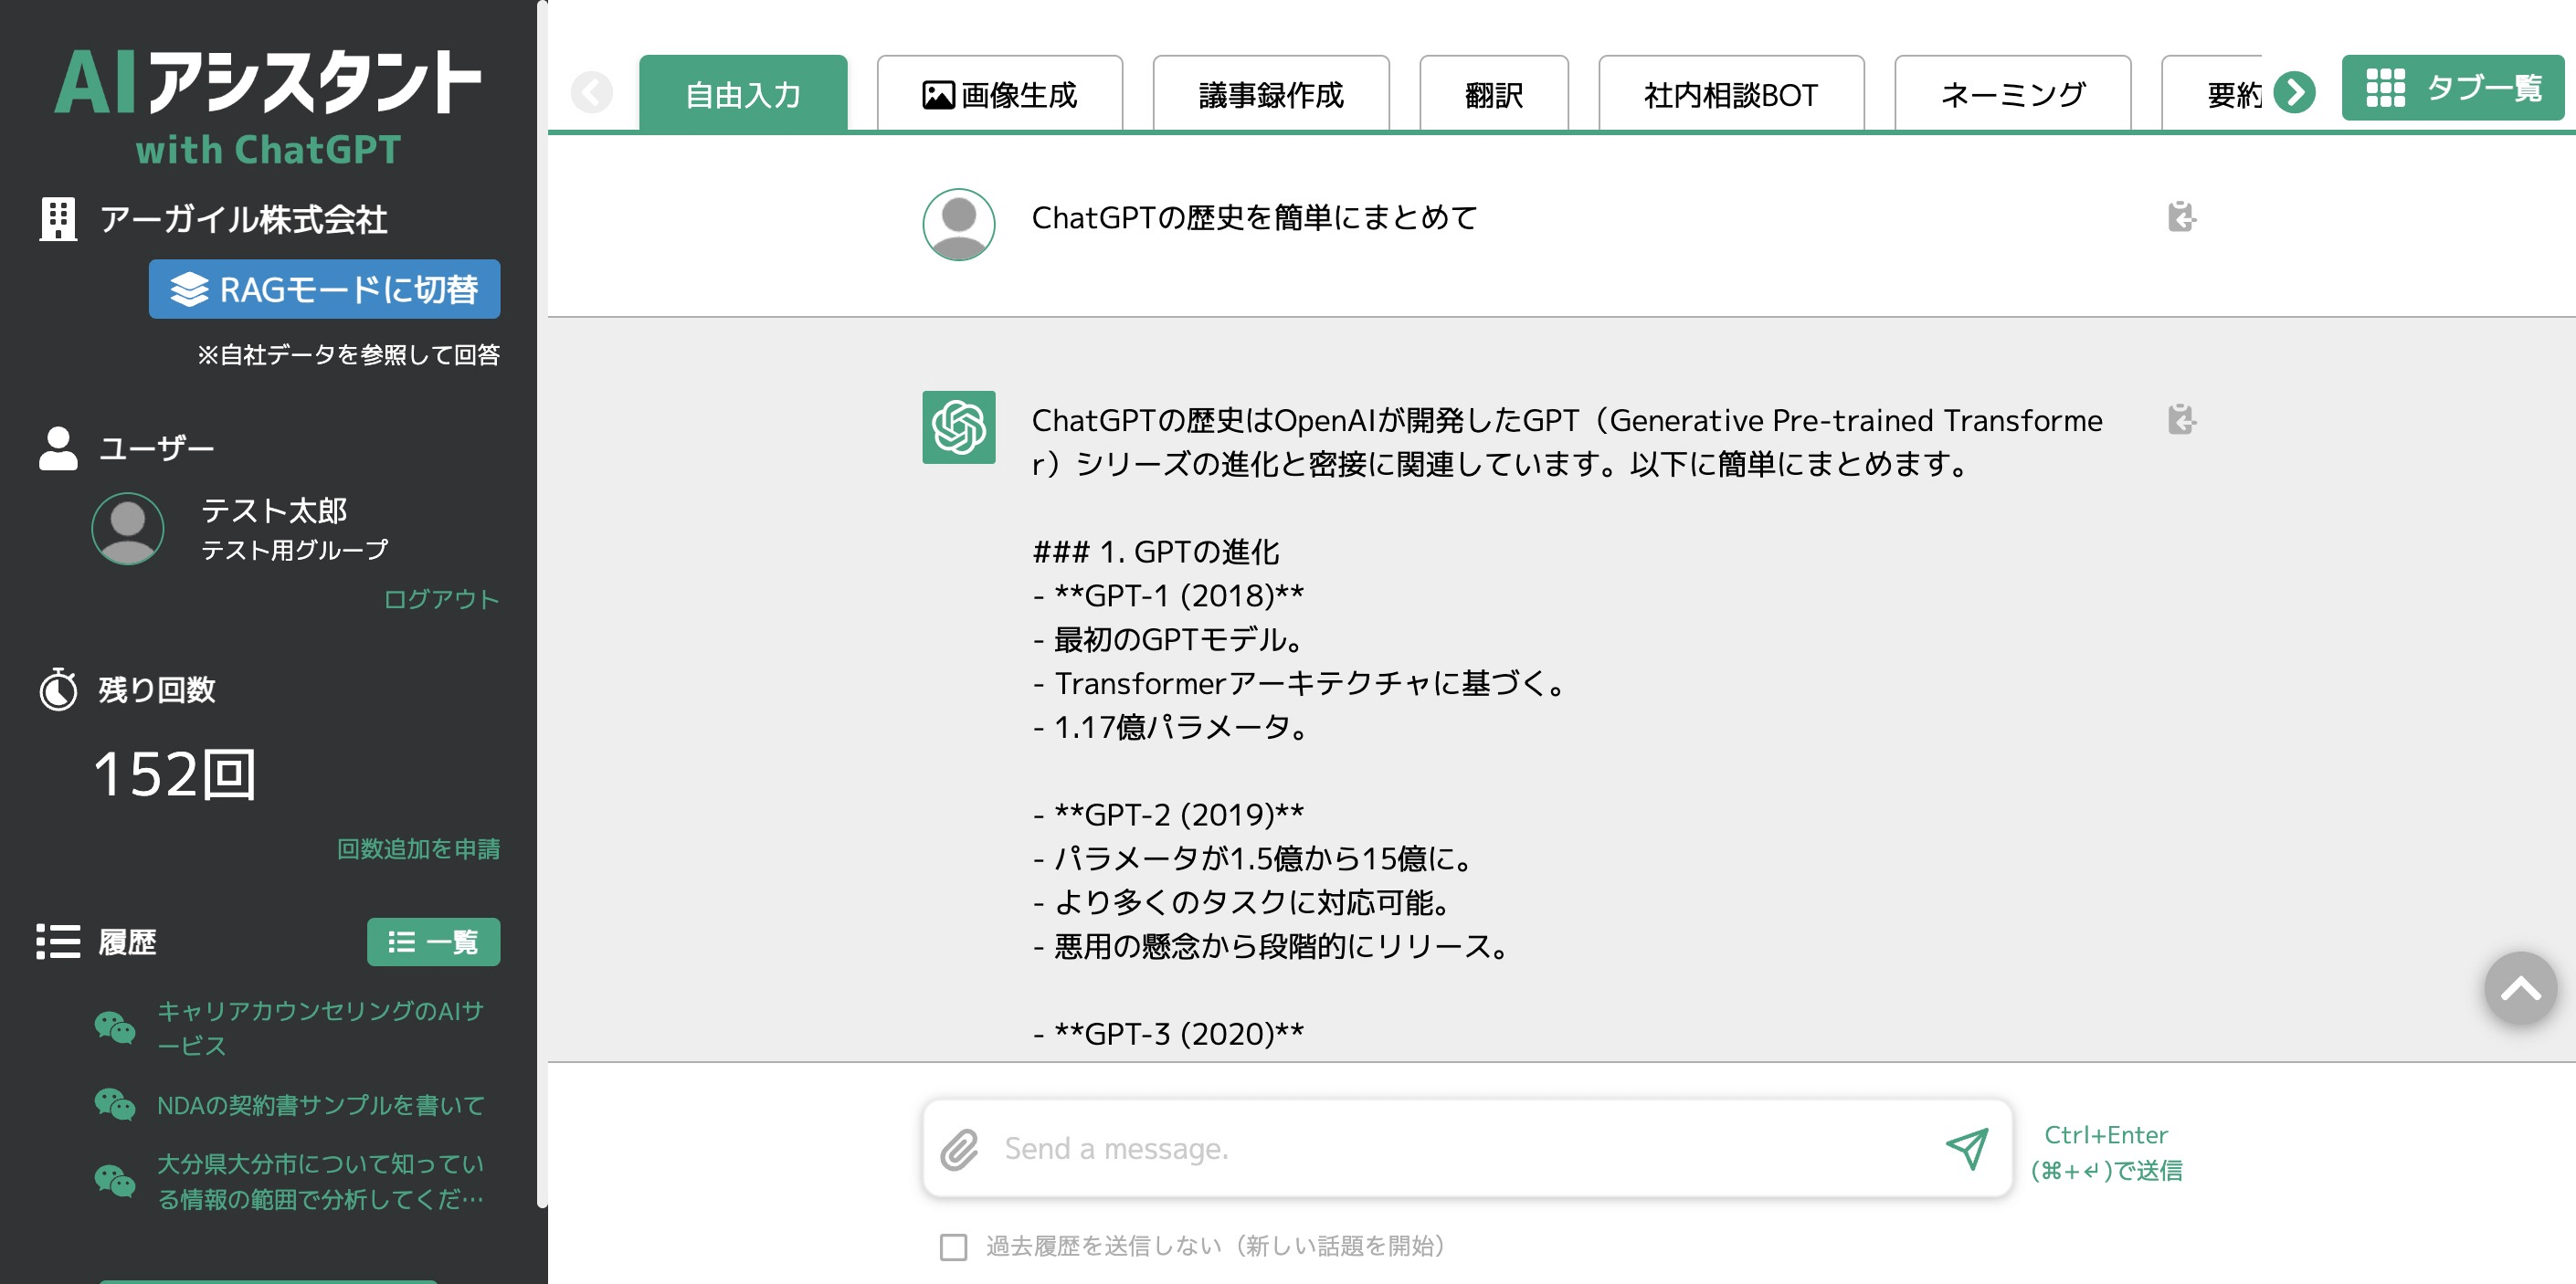Click the Send a message input field
Screen dimensions: 2576x1284
[1460, 1149]
